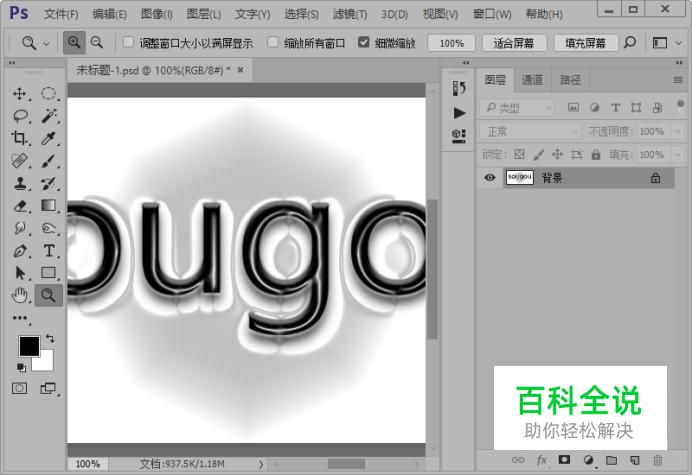Viewport: 692px width, 475px height.
Task: Click the Zoom Out mode button
Action: point(97,43)
